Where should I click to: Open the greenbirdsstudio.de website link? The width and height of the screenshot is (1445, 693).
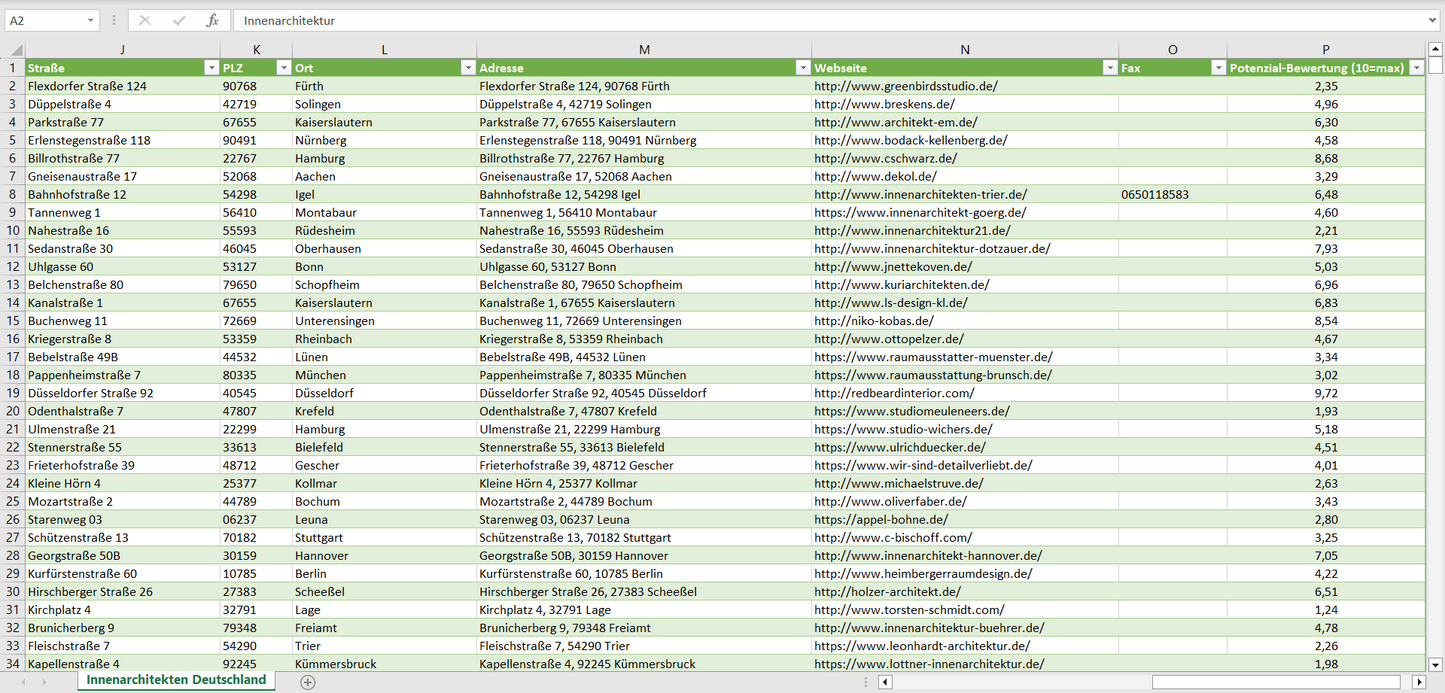pyautogui.click(x=905, y=86)
